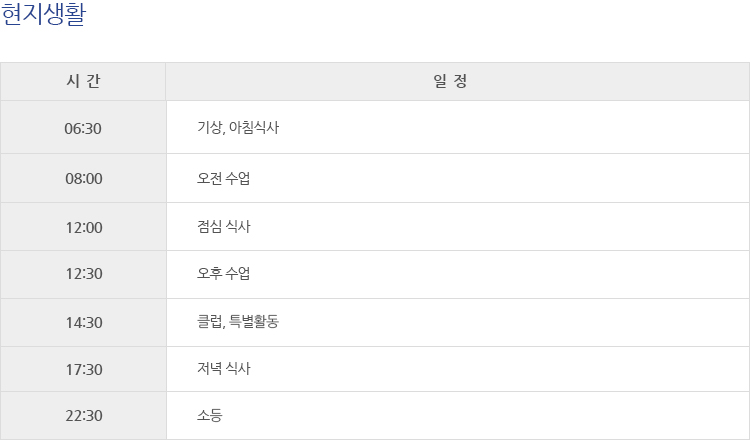The image size is (750, 447).
Task: Select the 12:00 time cell
Action: tap(83, 227)
